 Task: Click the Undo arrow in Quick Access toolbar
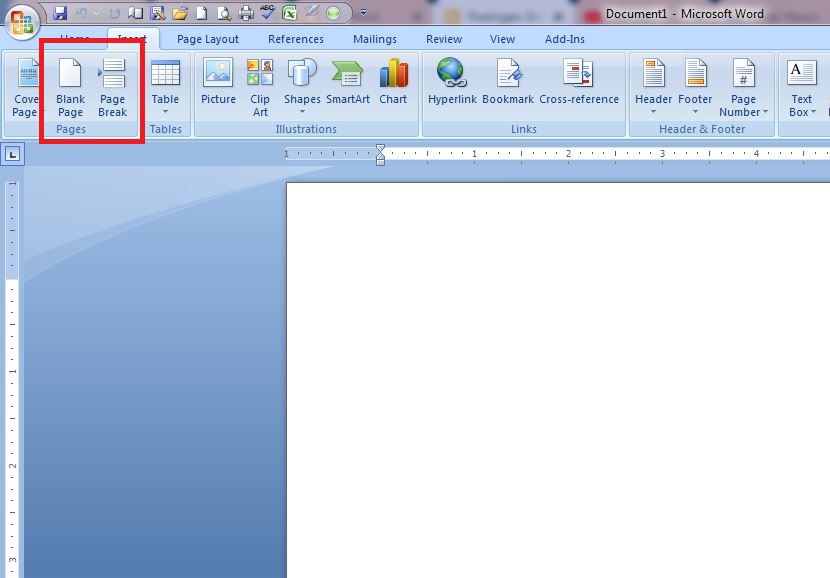click(x=82, y=13)
